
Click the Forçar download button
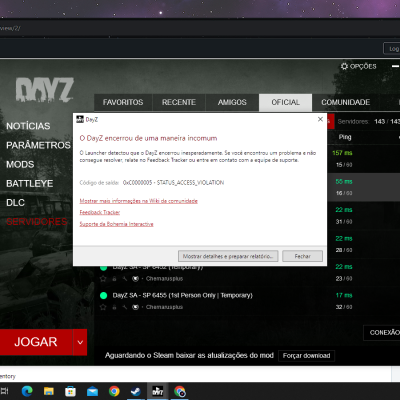click(306, 356)
